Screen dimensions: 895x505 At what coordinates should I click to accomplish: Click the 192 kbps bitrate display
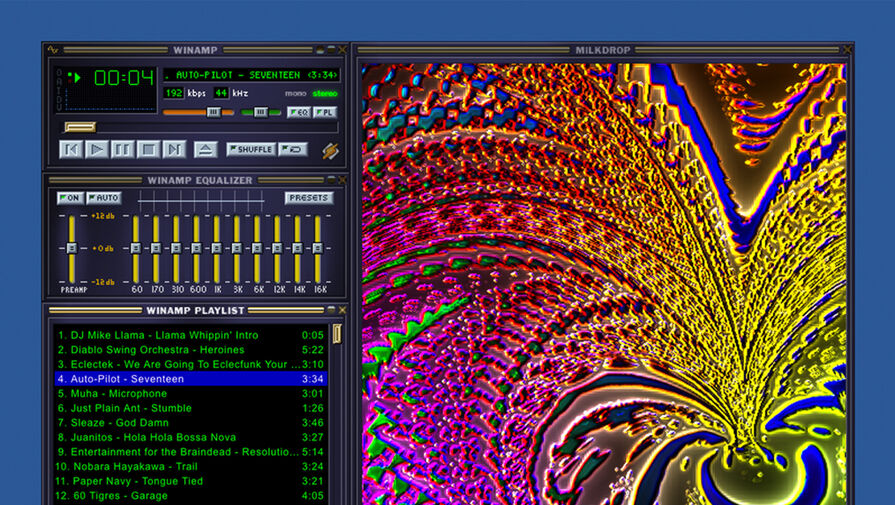coord(174,93)
